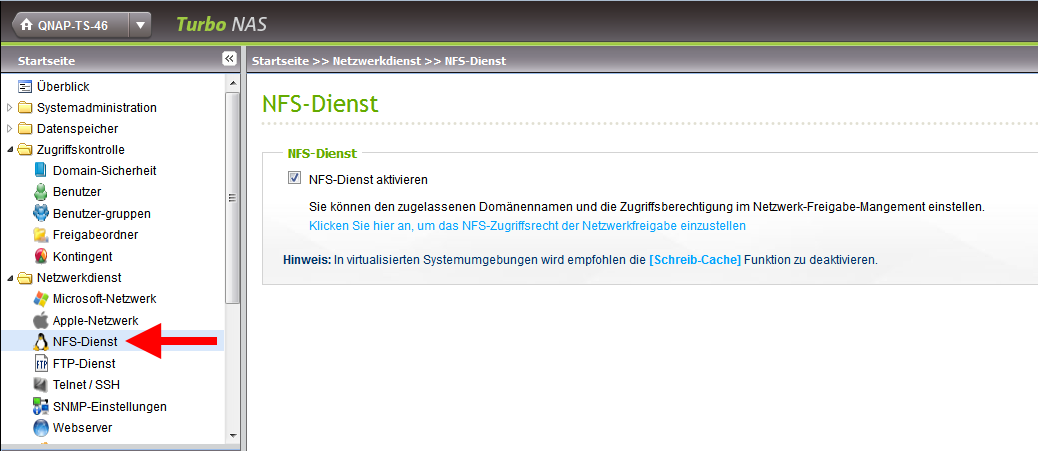The image size is (1038, 451).
Task: Follow the [Schreib-Cache] link
Action: 695,260
